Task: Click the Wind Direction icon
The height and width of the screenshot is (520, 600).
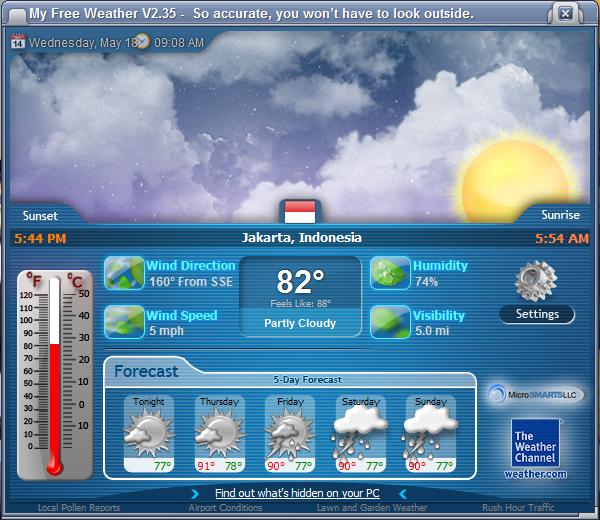Action: [x=124, y=273]
